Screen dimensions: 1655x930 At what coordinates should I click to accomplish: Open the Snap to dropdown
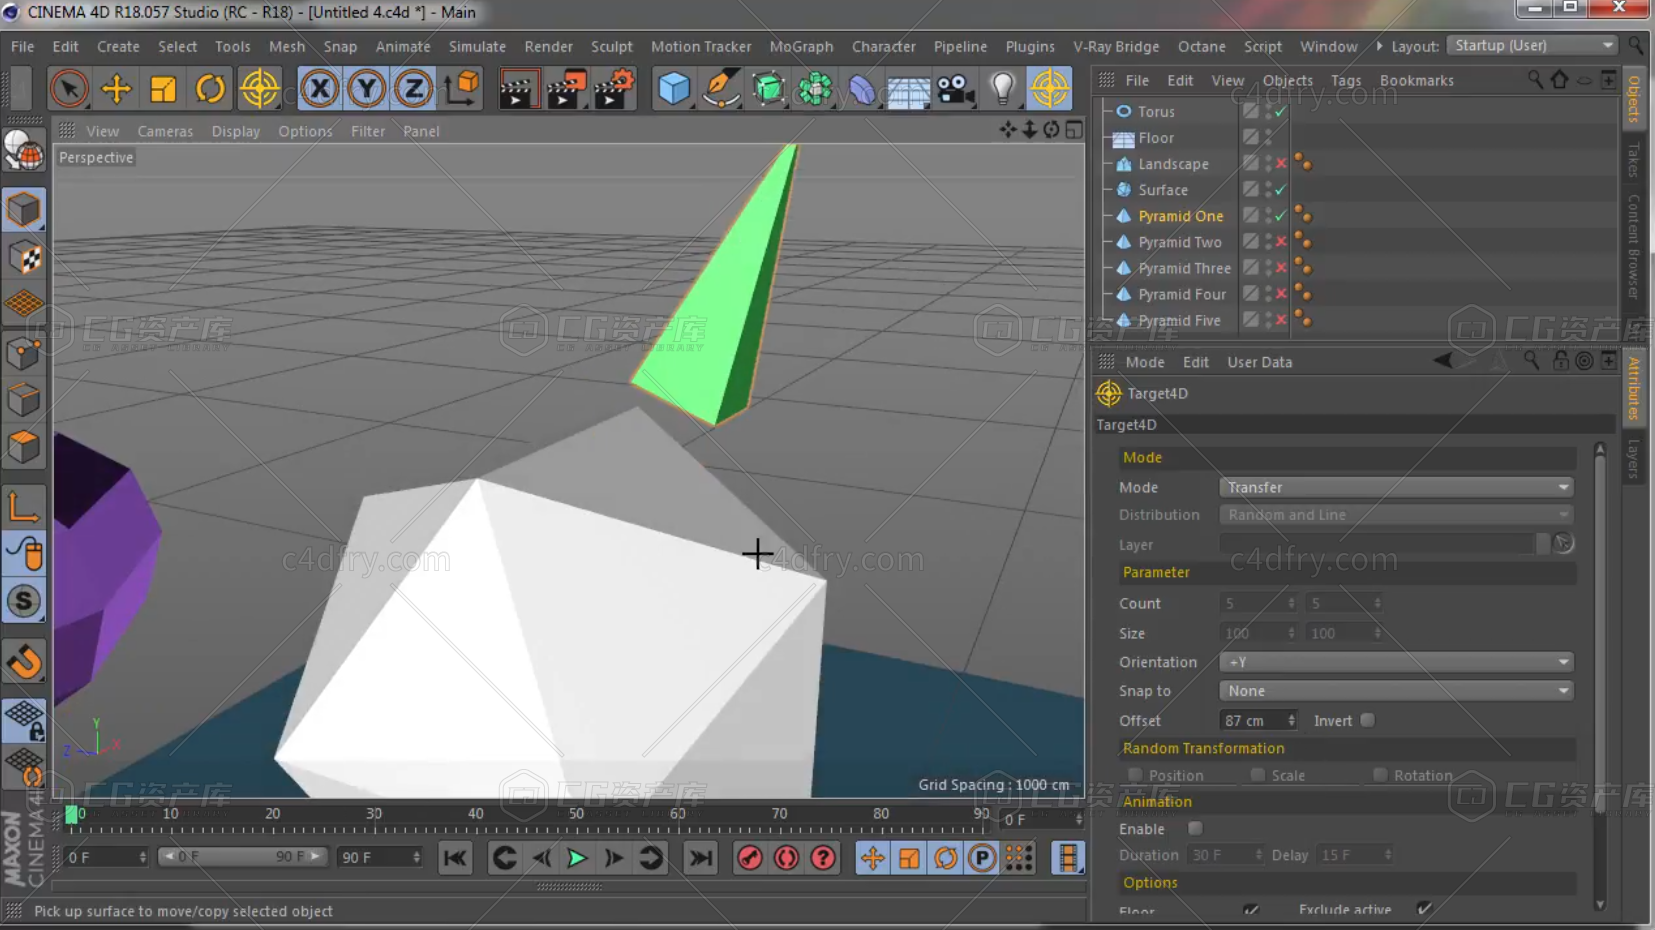tap(1396, 691)
